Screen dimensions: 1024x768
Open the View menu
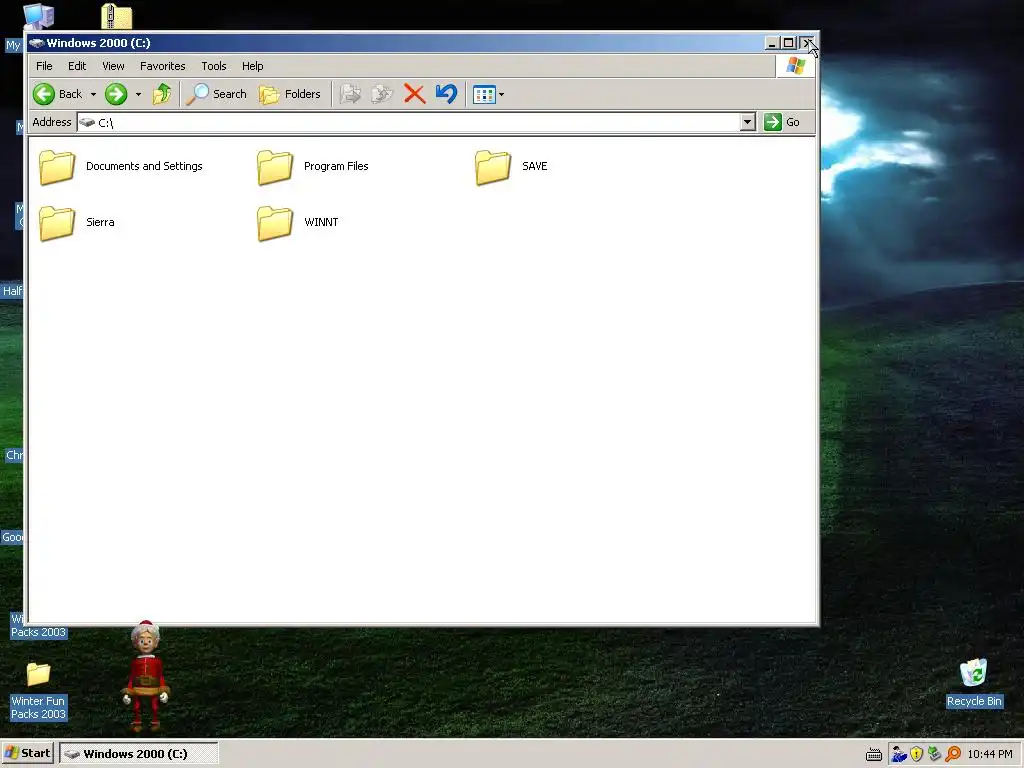tap(113, 66)
